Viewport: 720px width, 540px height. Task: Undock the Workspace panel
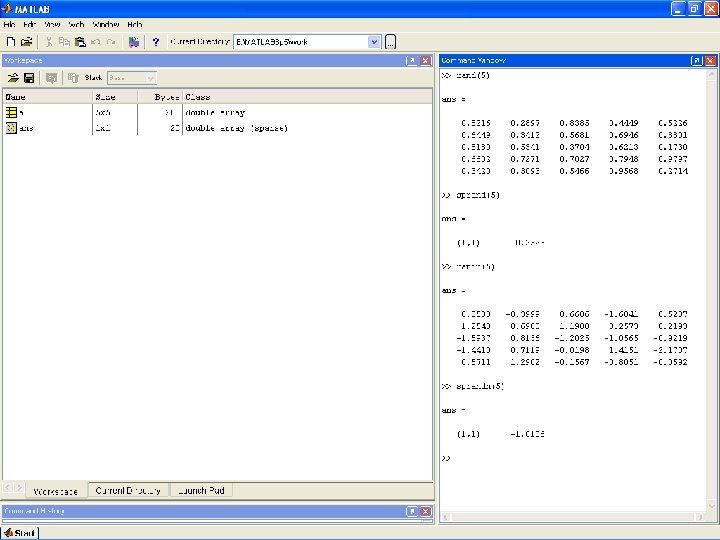coord(412,61)
